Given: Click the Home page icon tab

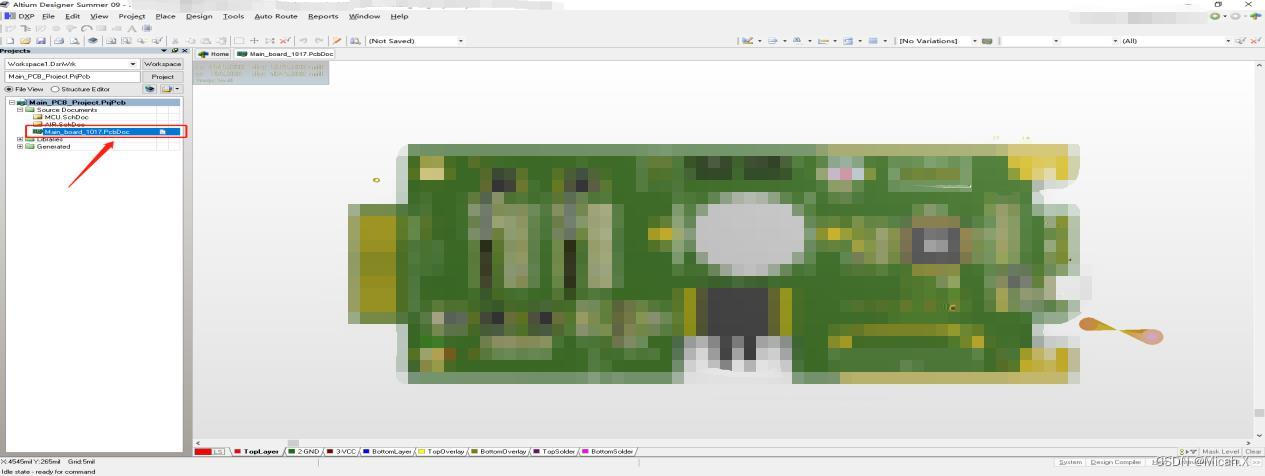Looking at the screenshot, I should point(214,54).
